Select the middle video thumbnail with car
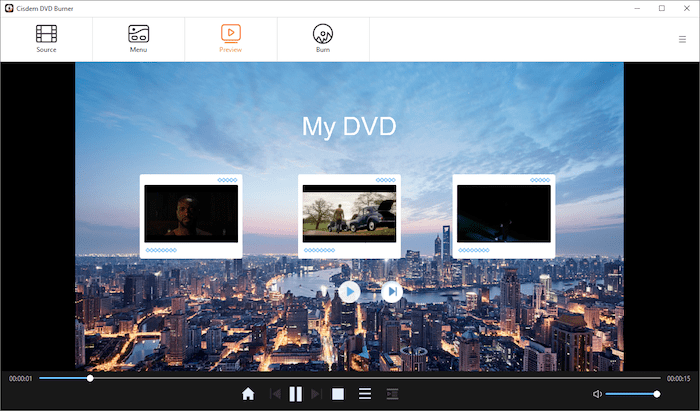 pyautogui.click(x=349, y=214)
